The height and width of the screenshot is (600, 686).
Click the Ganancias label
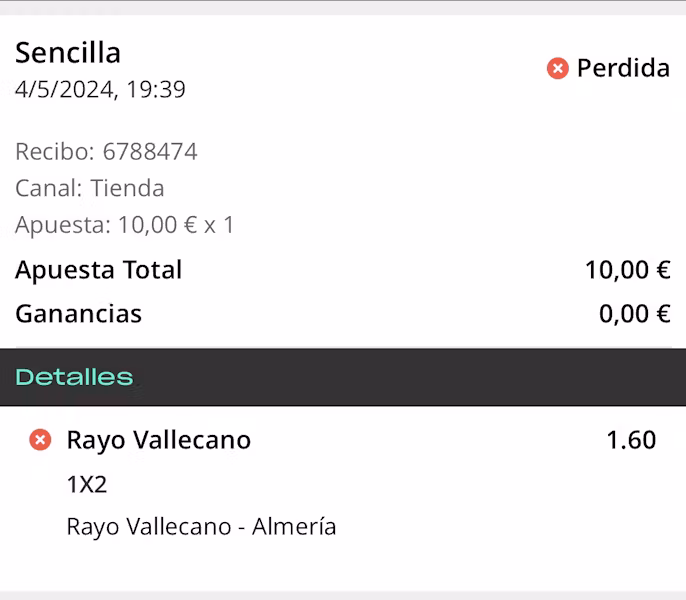click(78, 314)
